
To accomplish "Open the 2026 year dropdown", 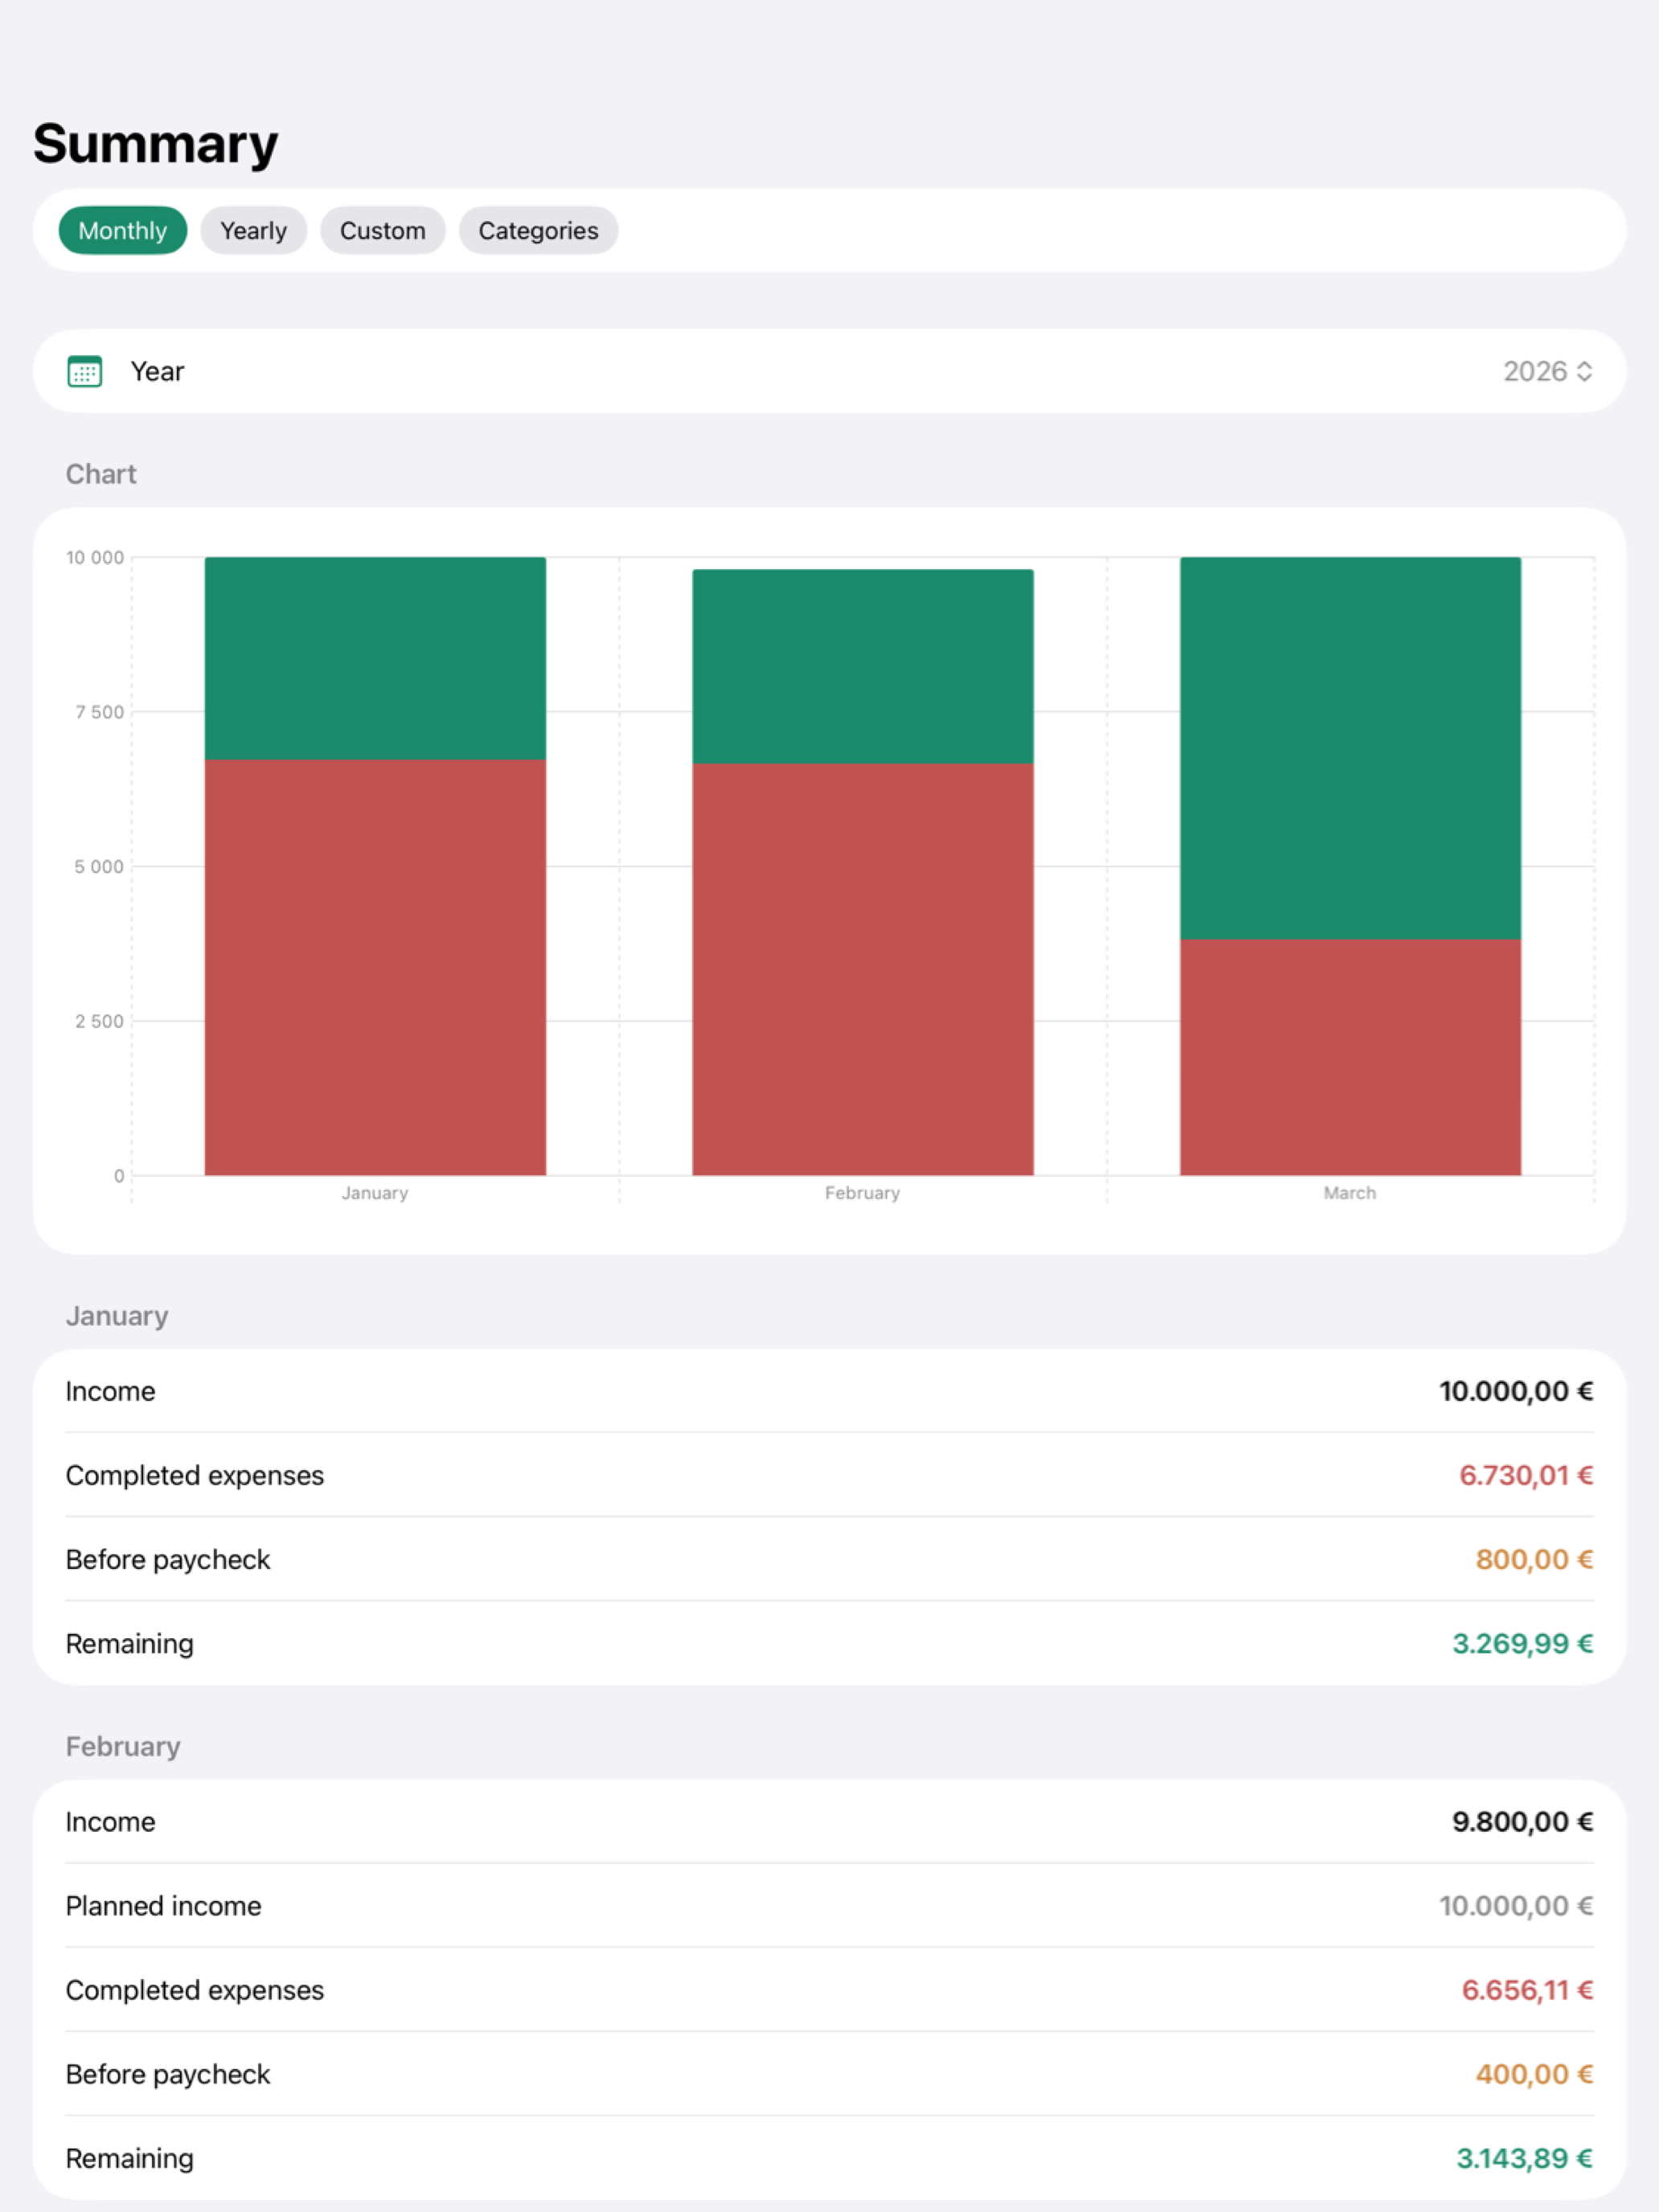I will click(1547, 371).
